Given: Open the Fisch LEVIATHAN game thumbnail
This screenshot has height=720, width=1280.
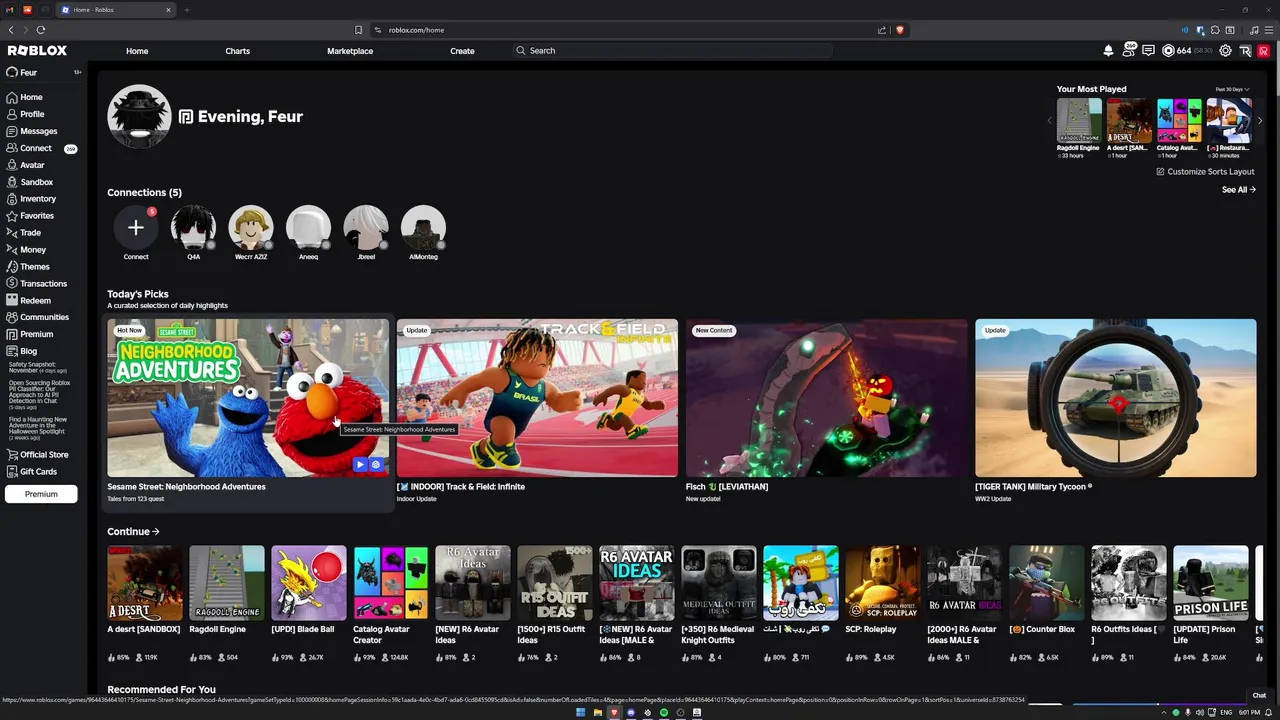Looking at the screenshot, I should click(x=826, y=398).
